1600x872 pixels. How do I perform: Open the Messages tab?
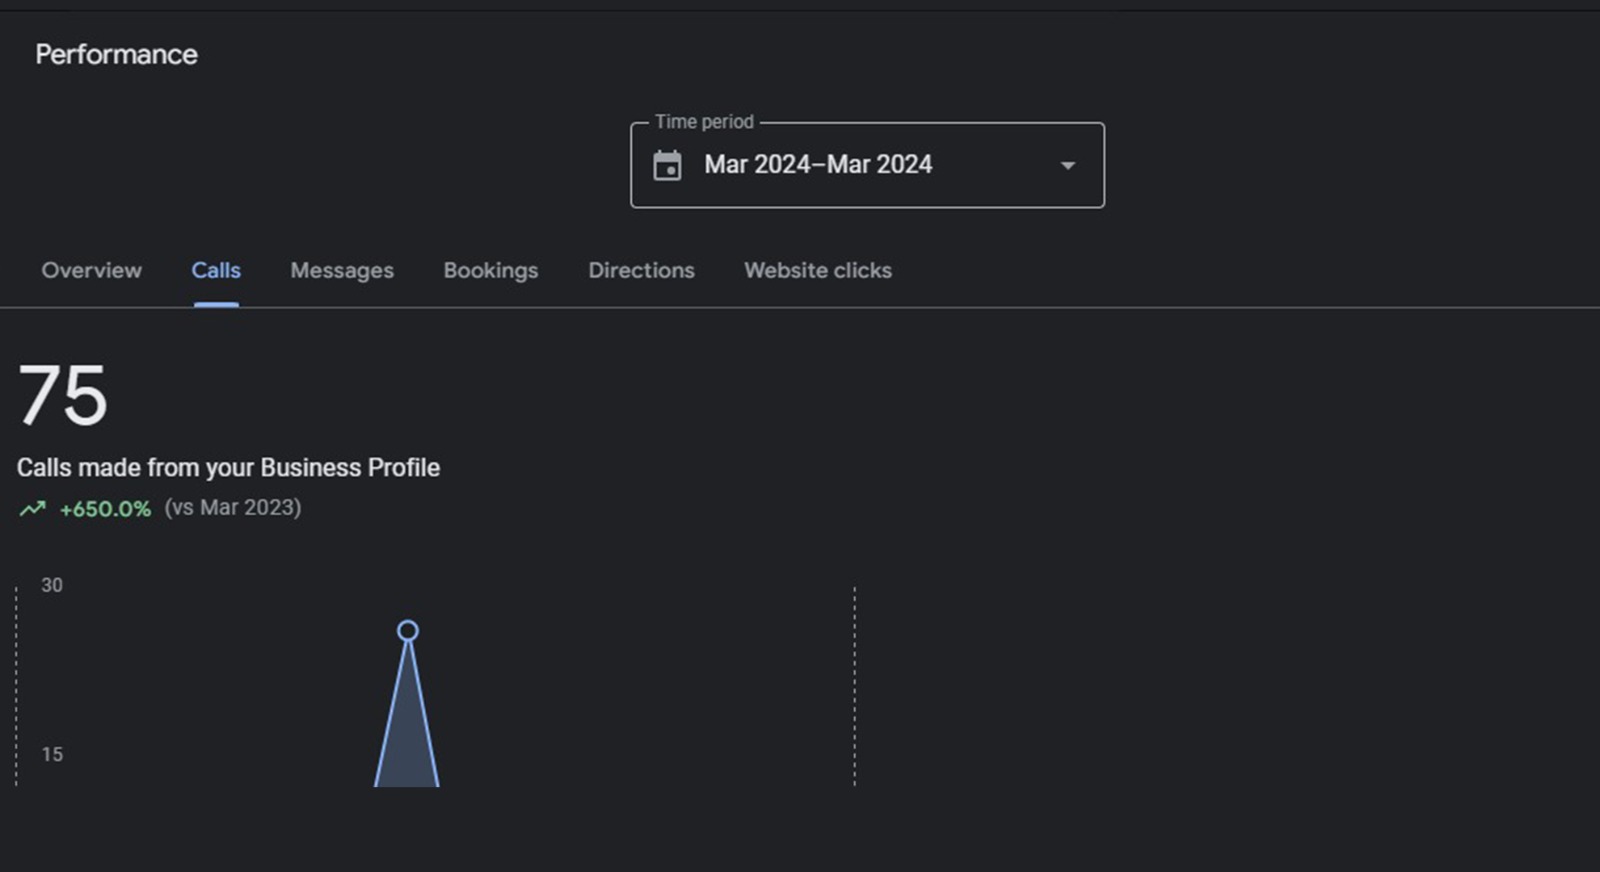[x=342, y=271]
